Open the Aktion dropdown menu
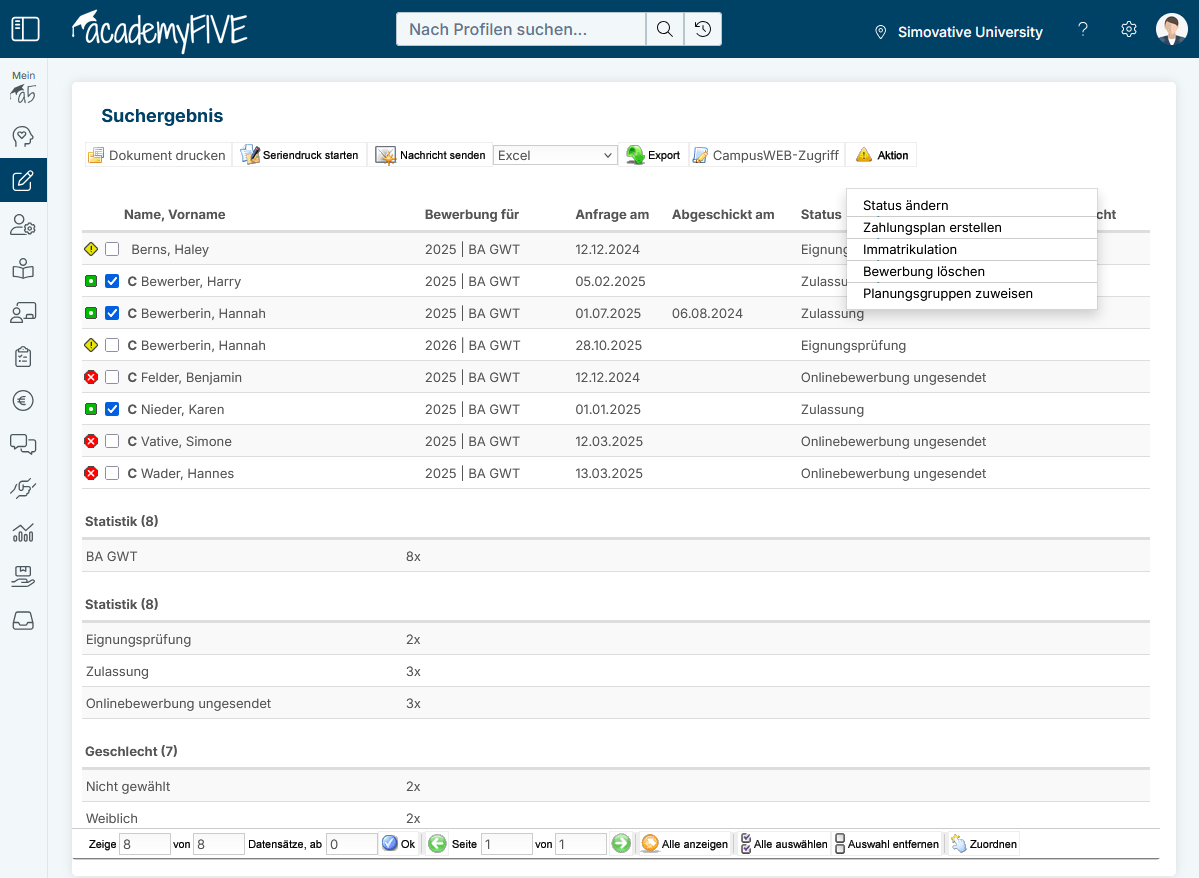Viewport: 1199px width, 878px height. [x=881, y=155]
